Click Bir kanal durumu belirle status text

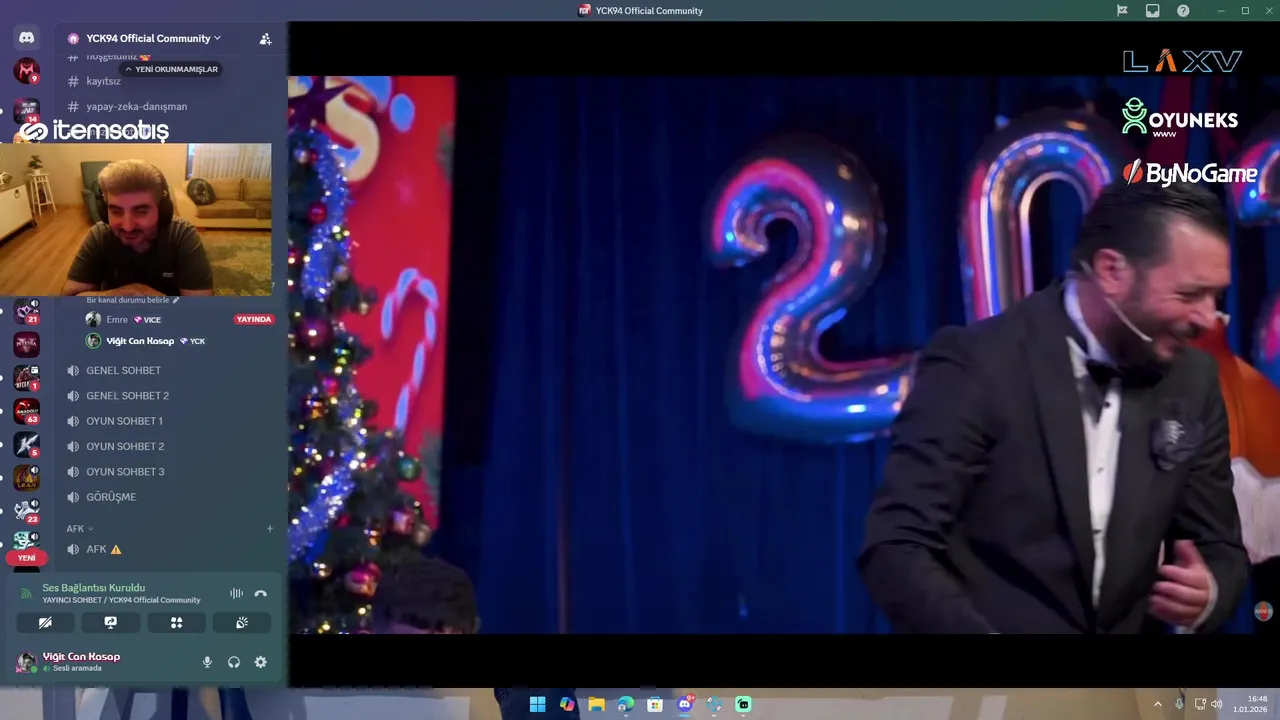coord(128,300)
